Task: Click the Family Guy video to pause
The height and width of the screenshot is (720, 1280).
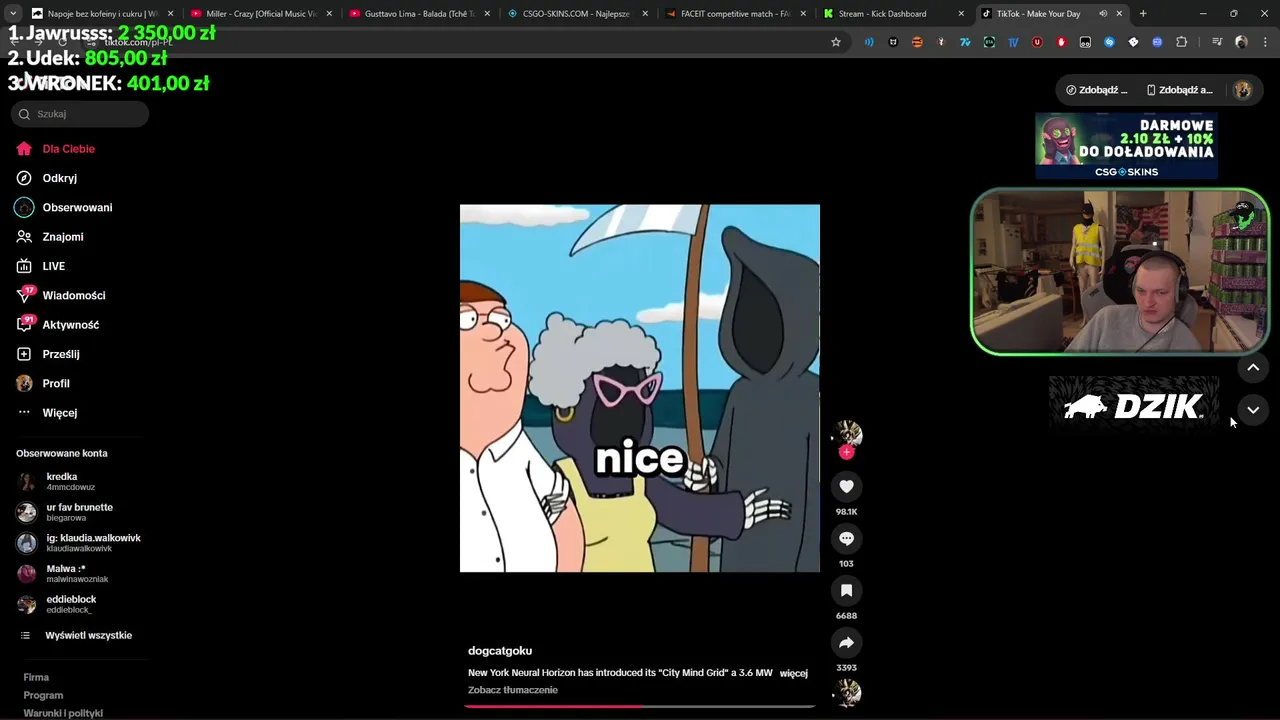Action: pyautogui.click(x=640, y=388)
